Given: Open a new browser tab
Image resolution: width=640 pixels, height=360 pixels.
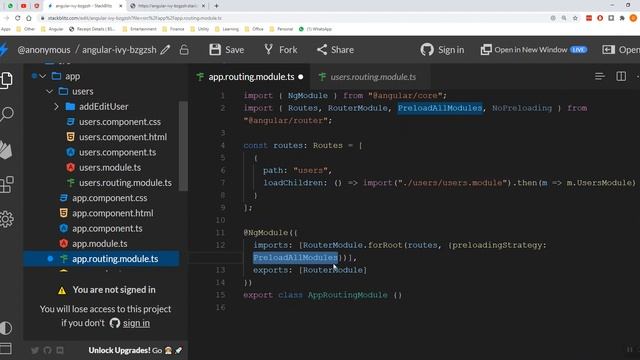Looking at the screenshot, I should pos(216,6).
